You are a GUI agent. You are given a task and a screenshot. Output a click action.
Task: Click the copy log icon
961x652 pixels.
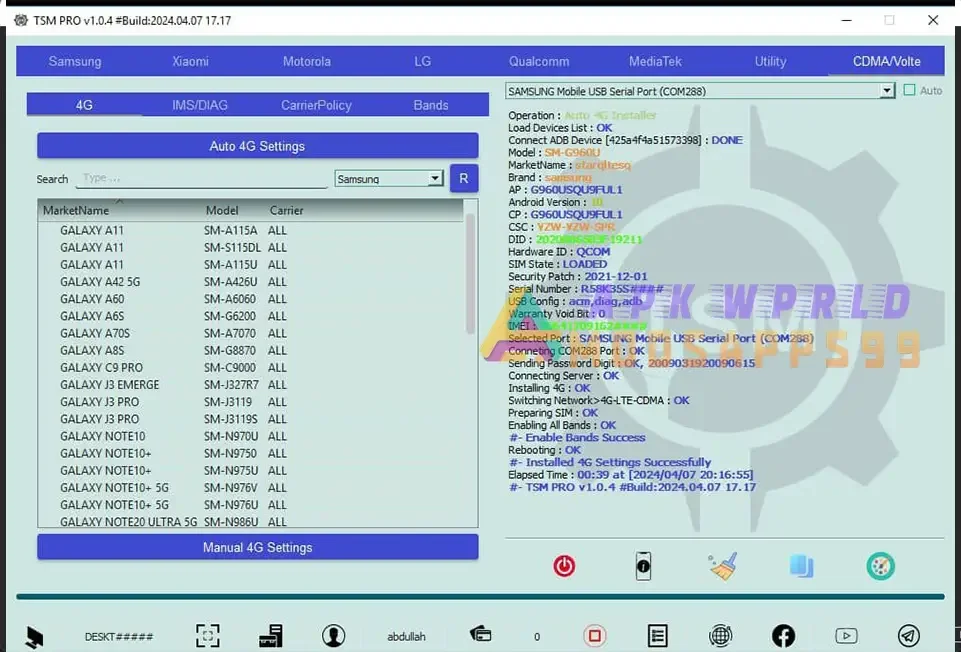[x=801, y=565]
